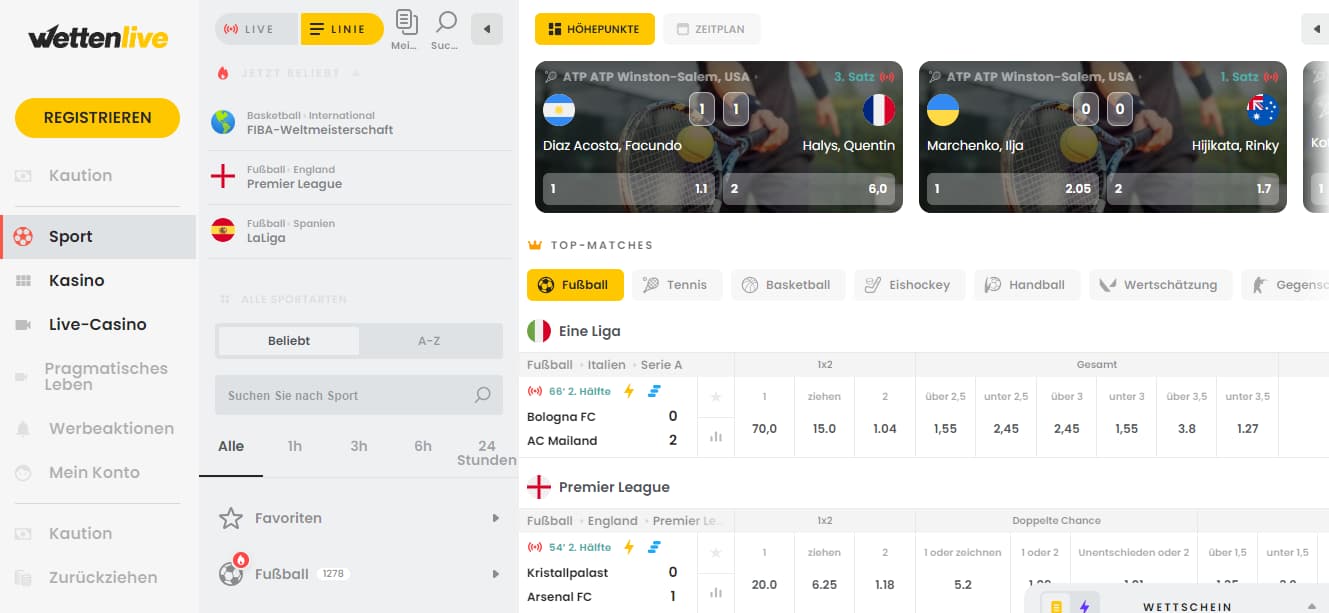Image resolution: width=1329 pixels, height=613 pixels.
Task: Open statistics chart icon for Arsenal match
Action: tap(715, 592)
